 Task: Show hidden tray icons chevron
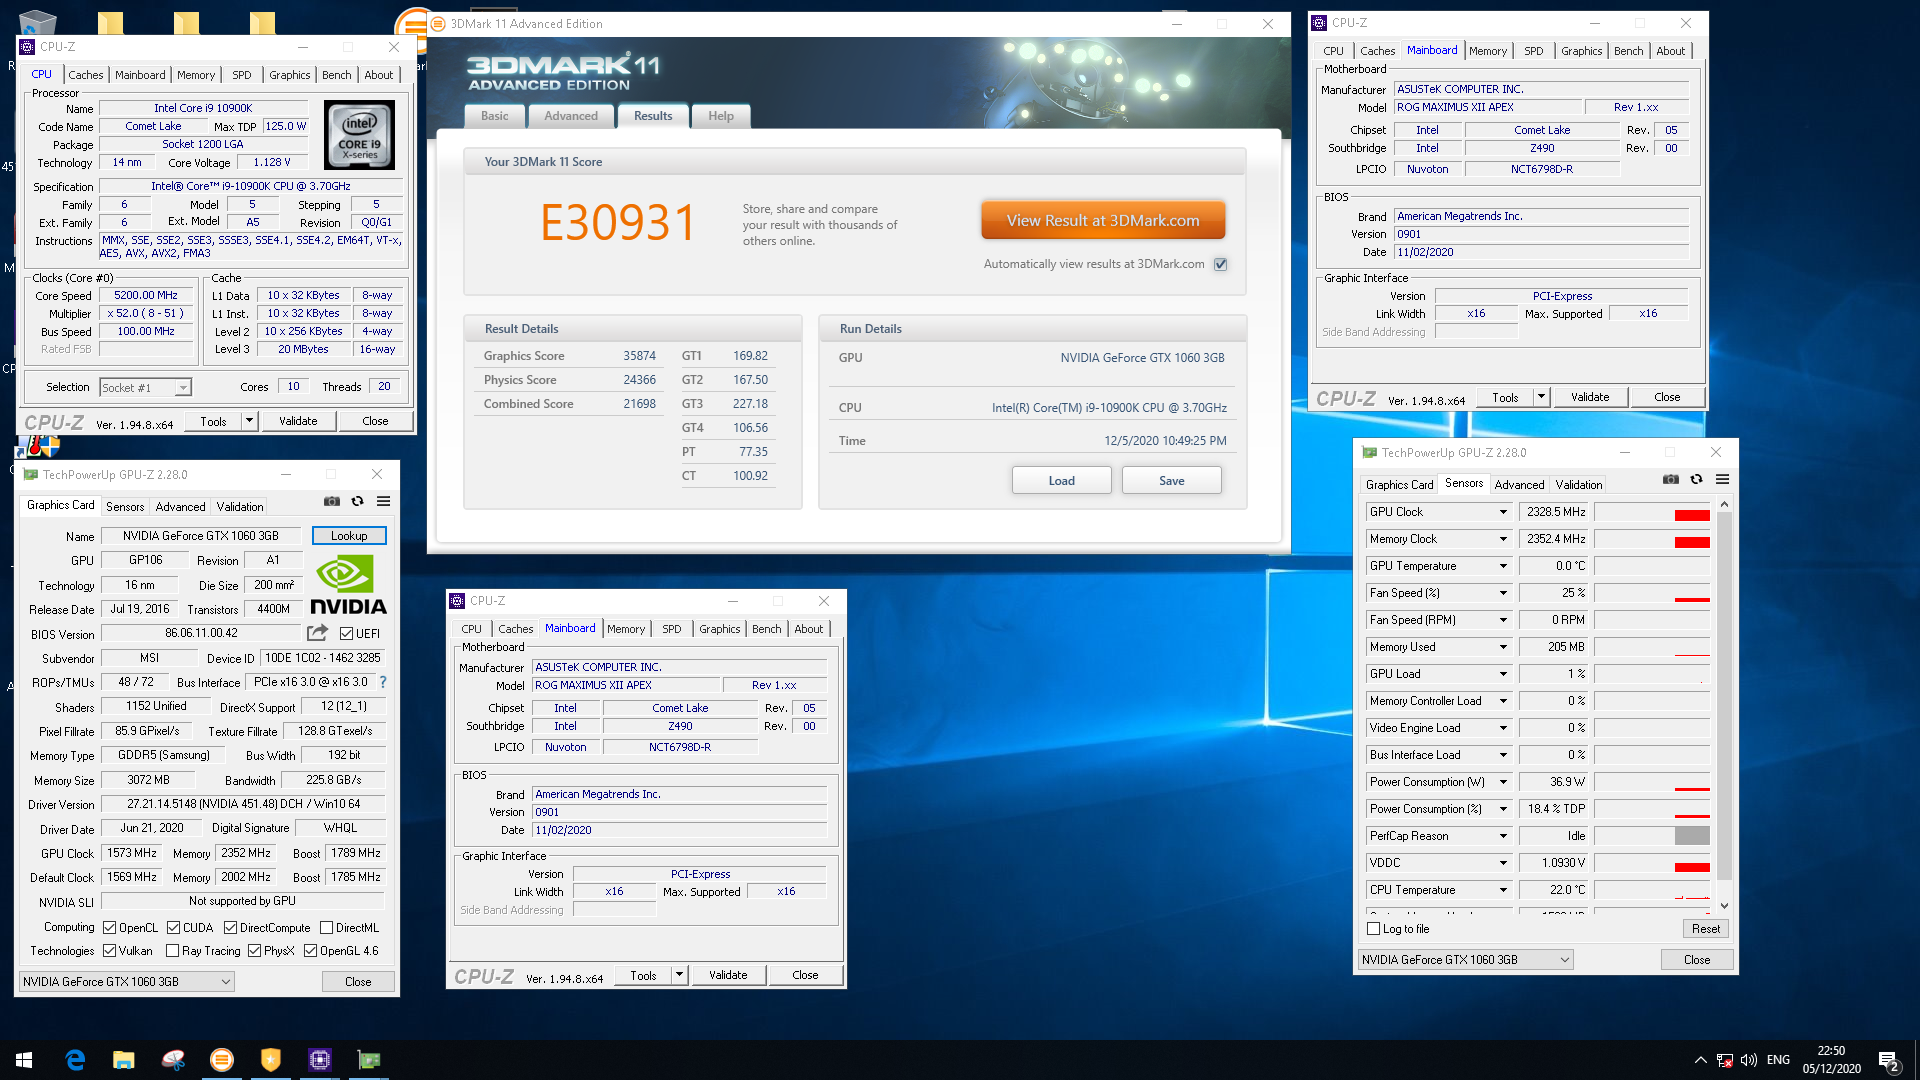(1700, 1060)
